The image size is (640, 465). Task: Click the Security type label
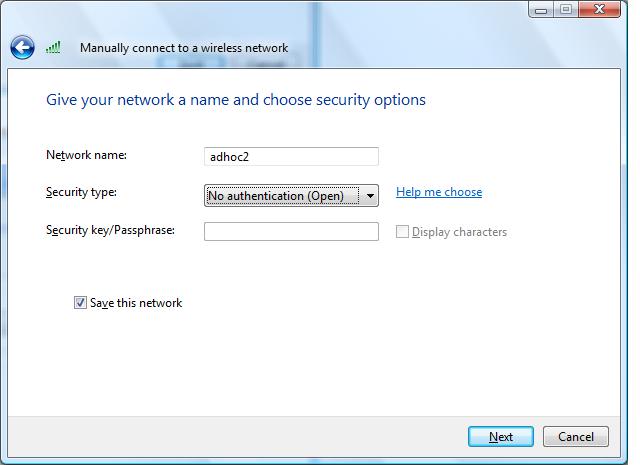(x=81, y=192)
